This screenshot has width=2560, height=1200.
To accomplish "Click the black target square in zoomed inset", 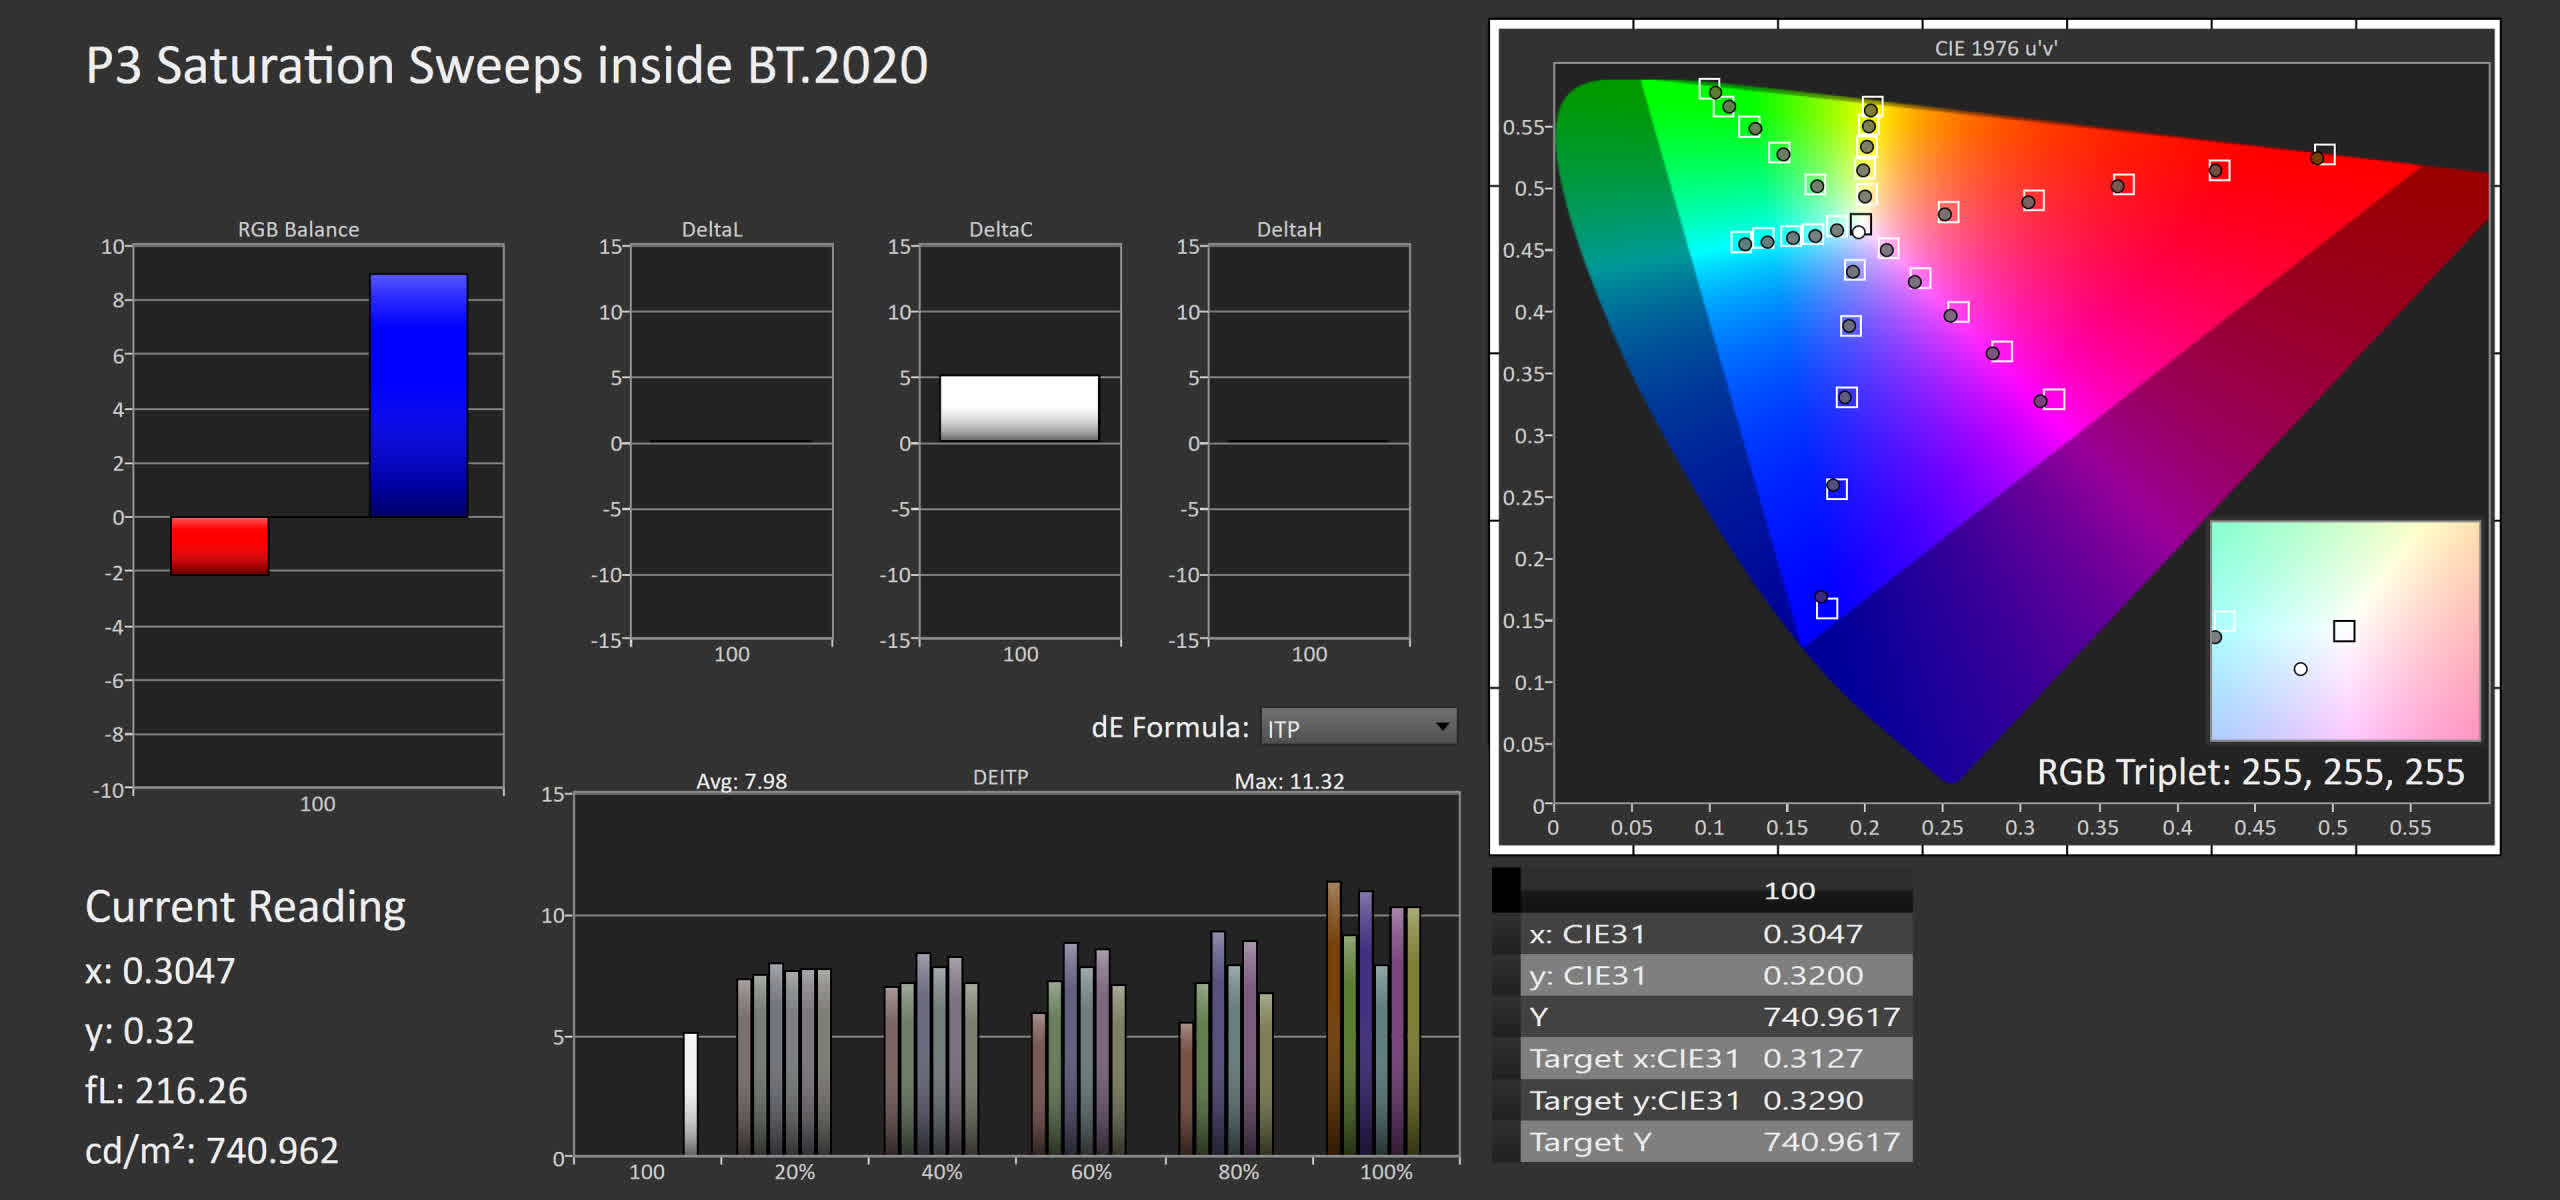I will point(2344,631).
